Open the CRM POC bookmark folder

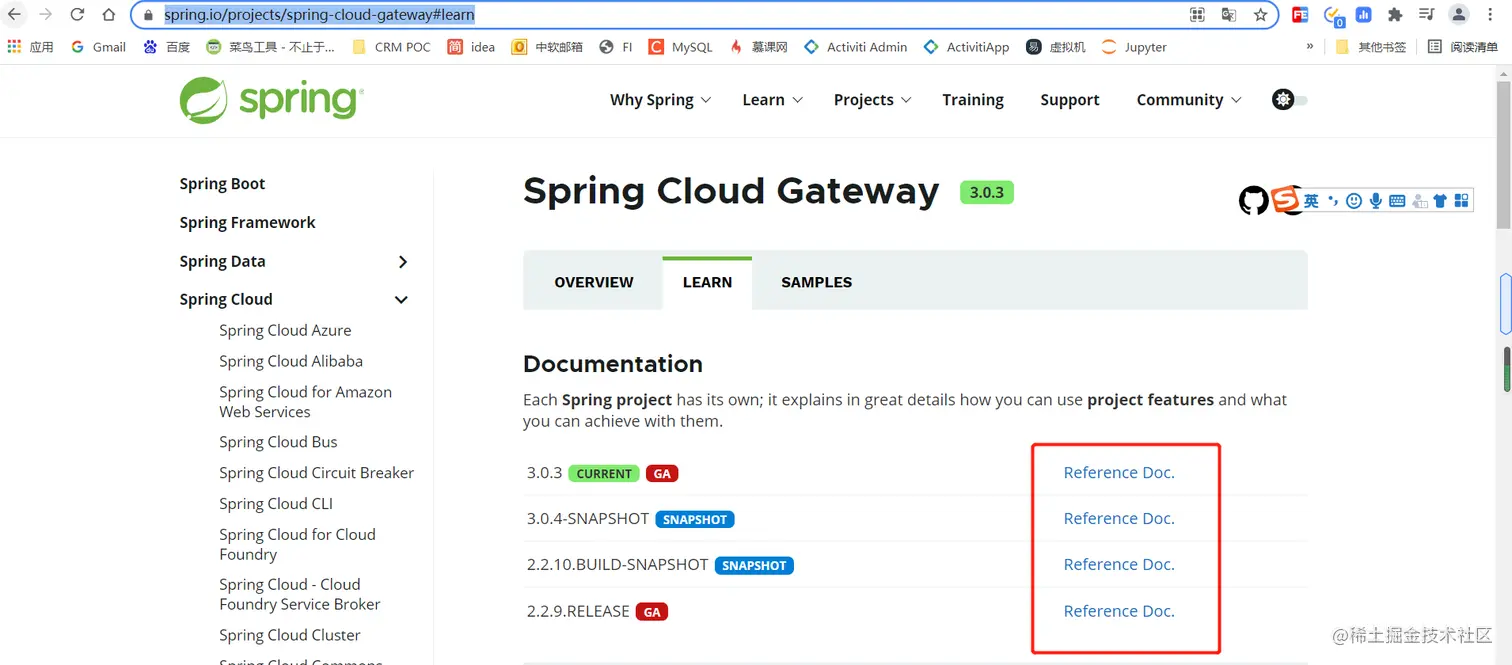click(x=391, y=47)
